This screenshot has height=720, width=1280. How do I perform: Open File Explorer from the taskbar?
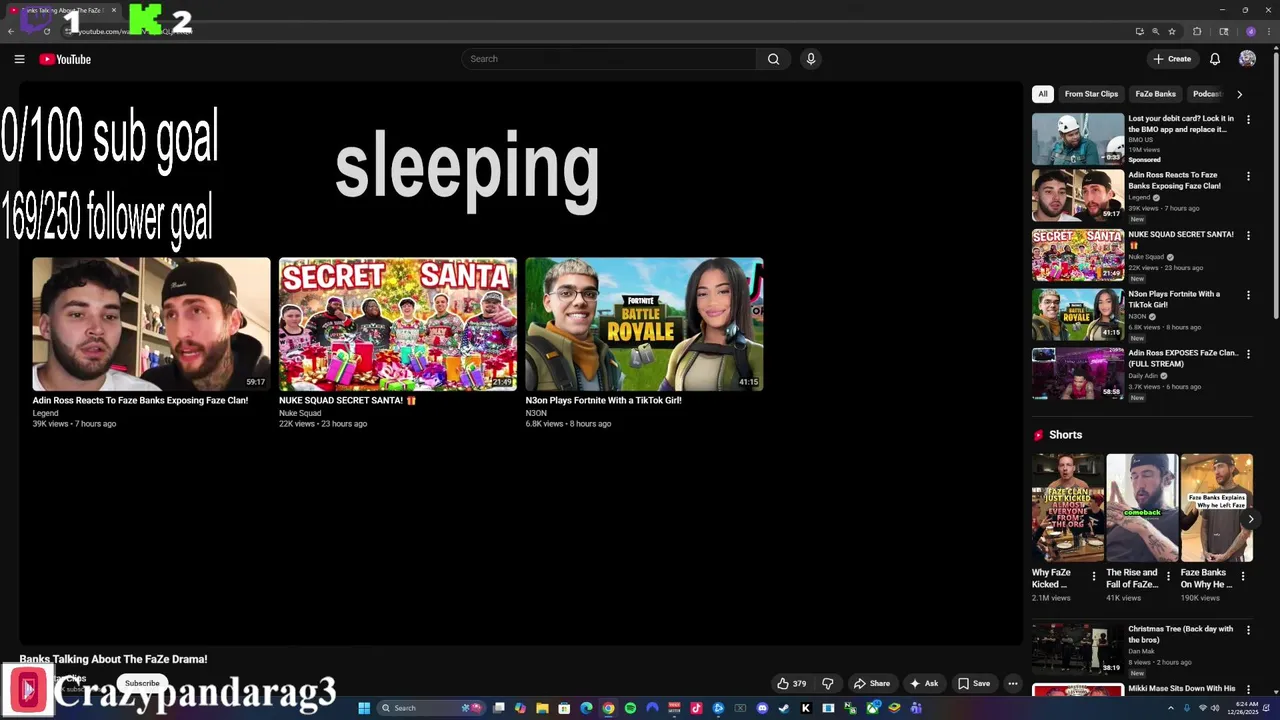542,708
